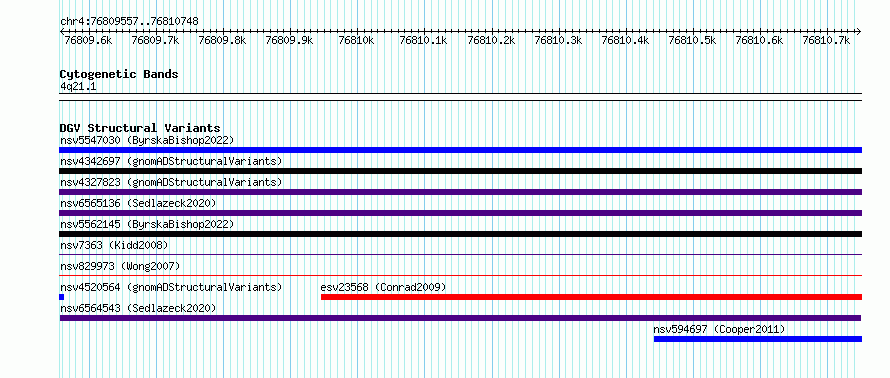The width and height of the screenshot is (890, 378).
Task: Select the black bar under nsv4342697
Action: 460,171
